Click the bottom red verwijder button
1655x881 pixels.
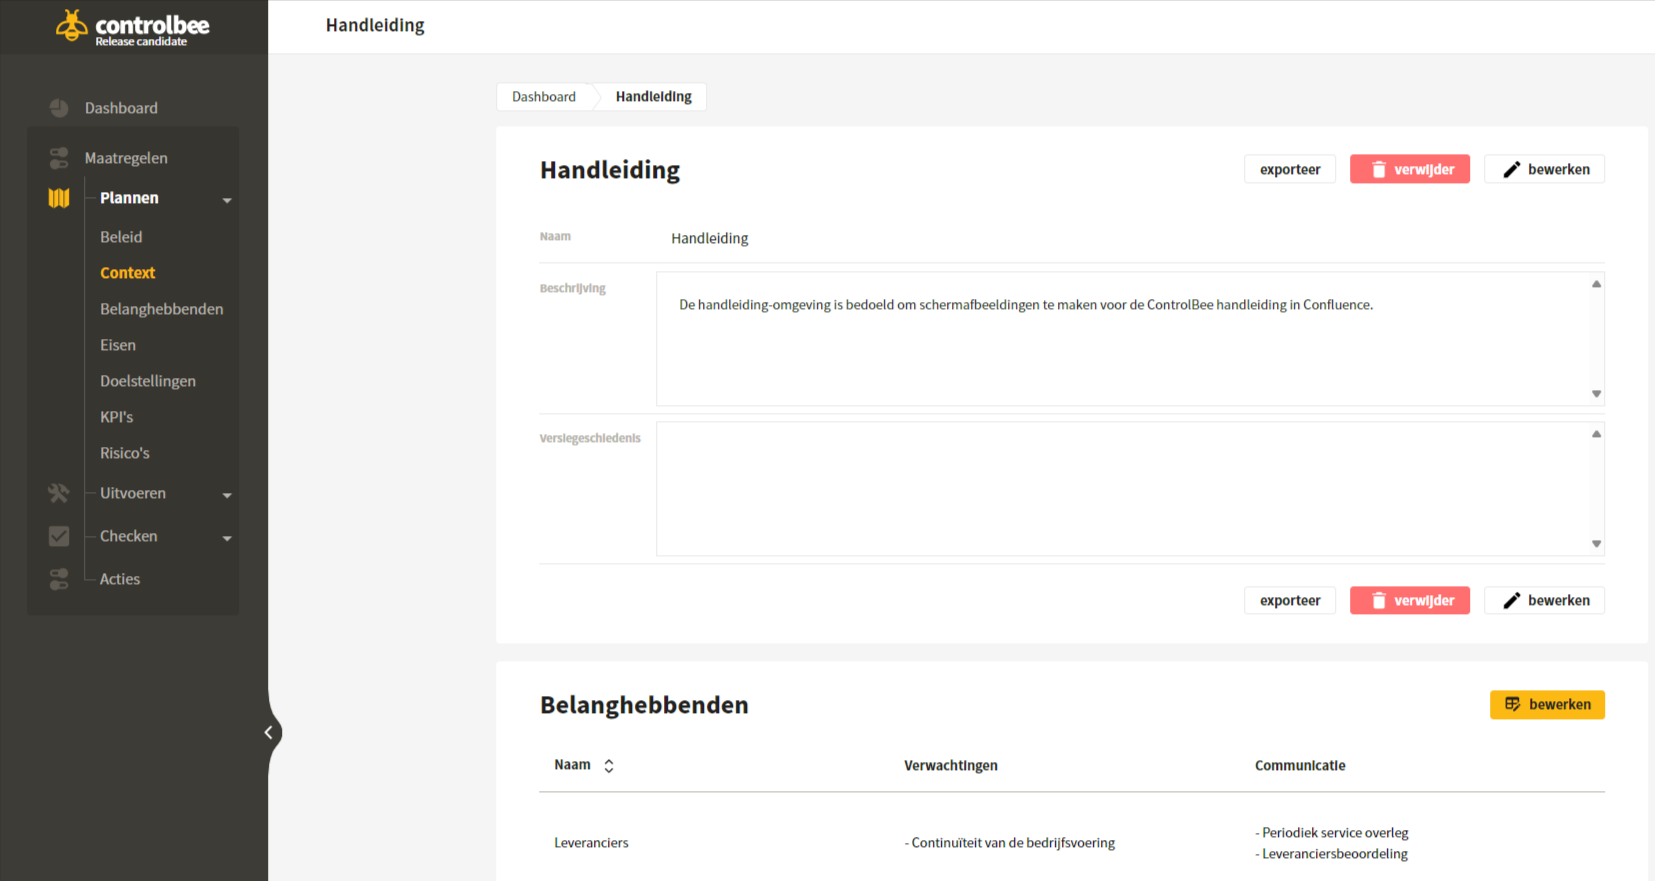tap(1410, 600)
